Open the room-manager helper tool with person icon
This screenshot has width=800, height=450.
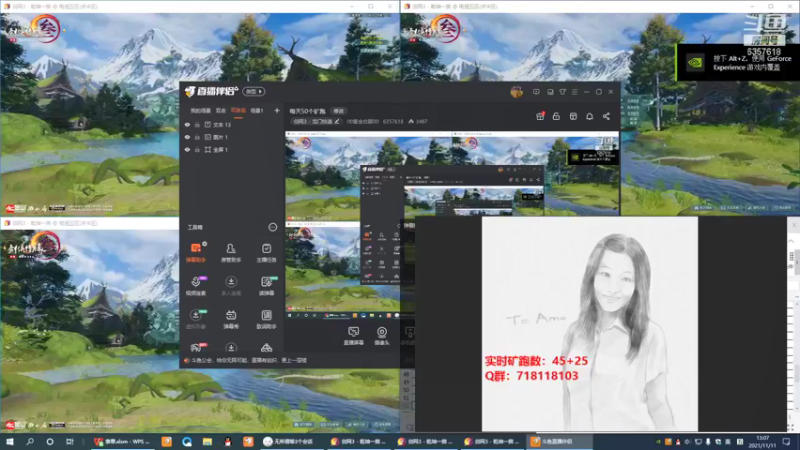click(x=231, y=252)
